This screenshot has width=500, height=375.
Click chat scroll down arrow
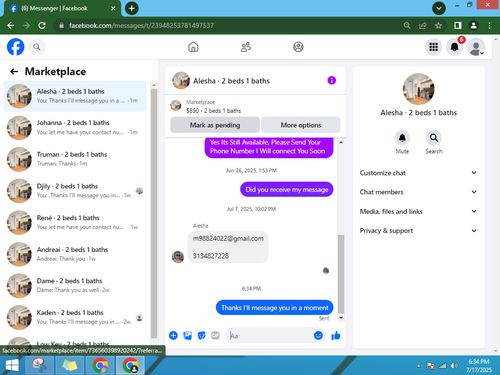[x=341, y=318]
